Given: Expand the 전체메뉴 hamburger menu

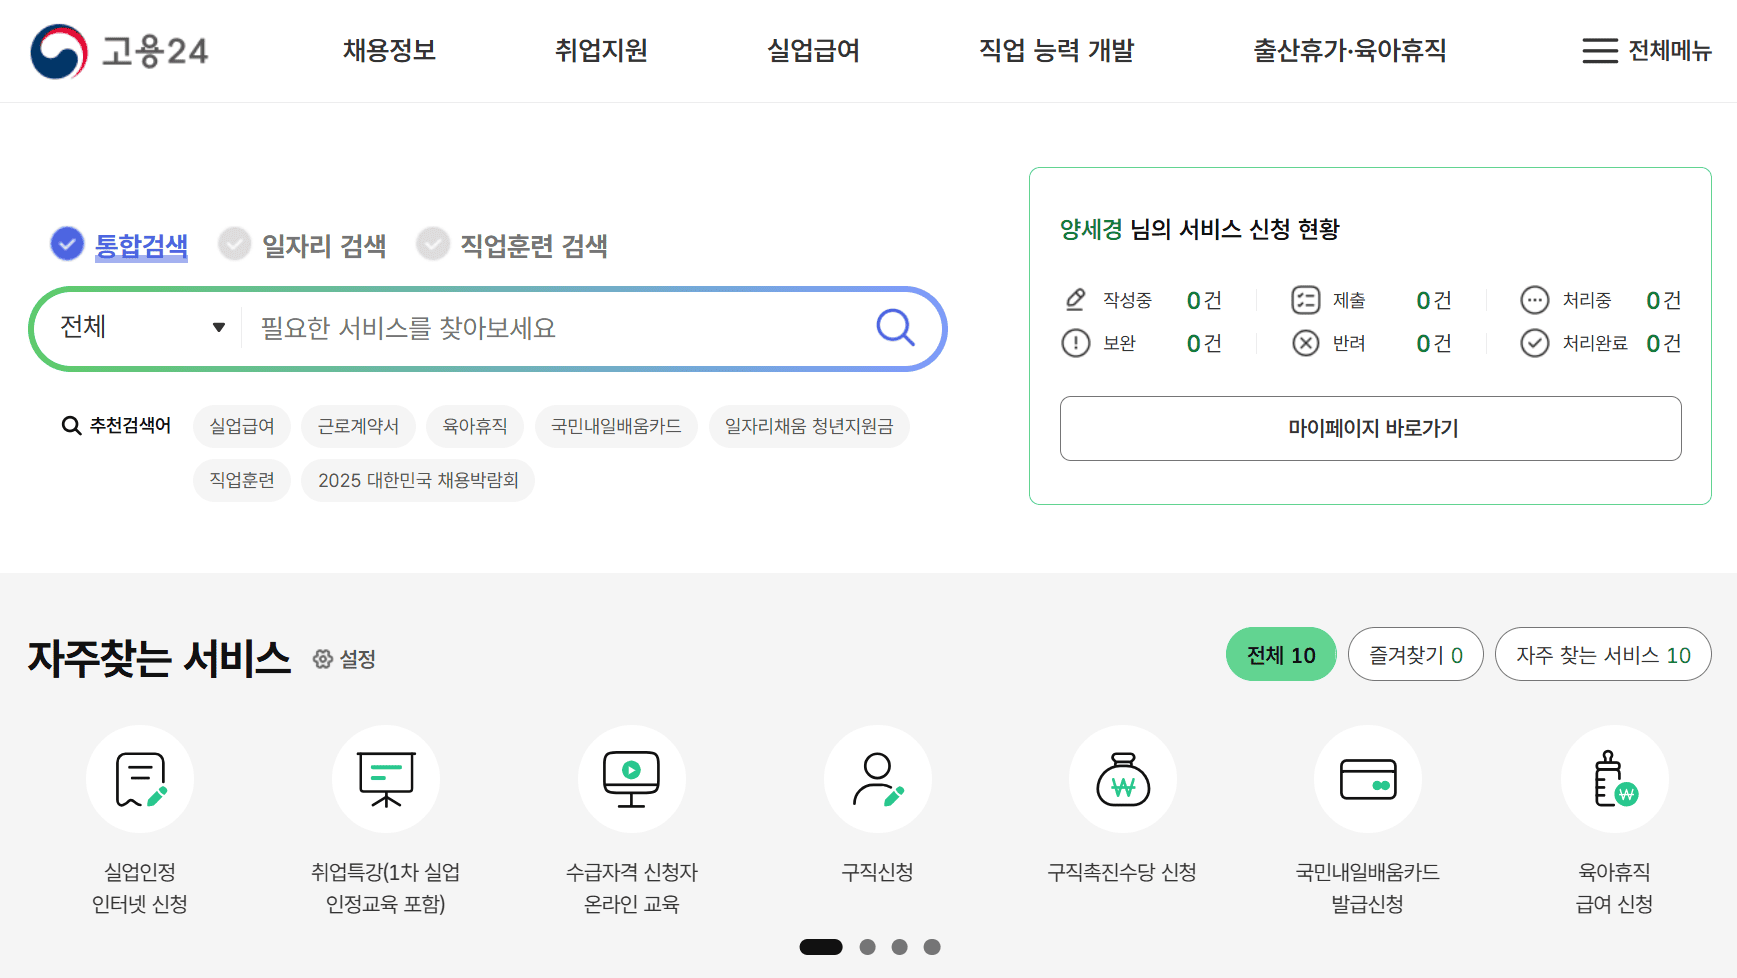Looking at the screenshot, I should click(1646, 51).
